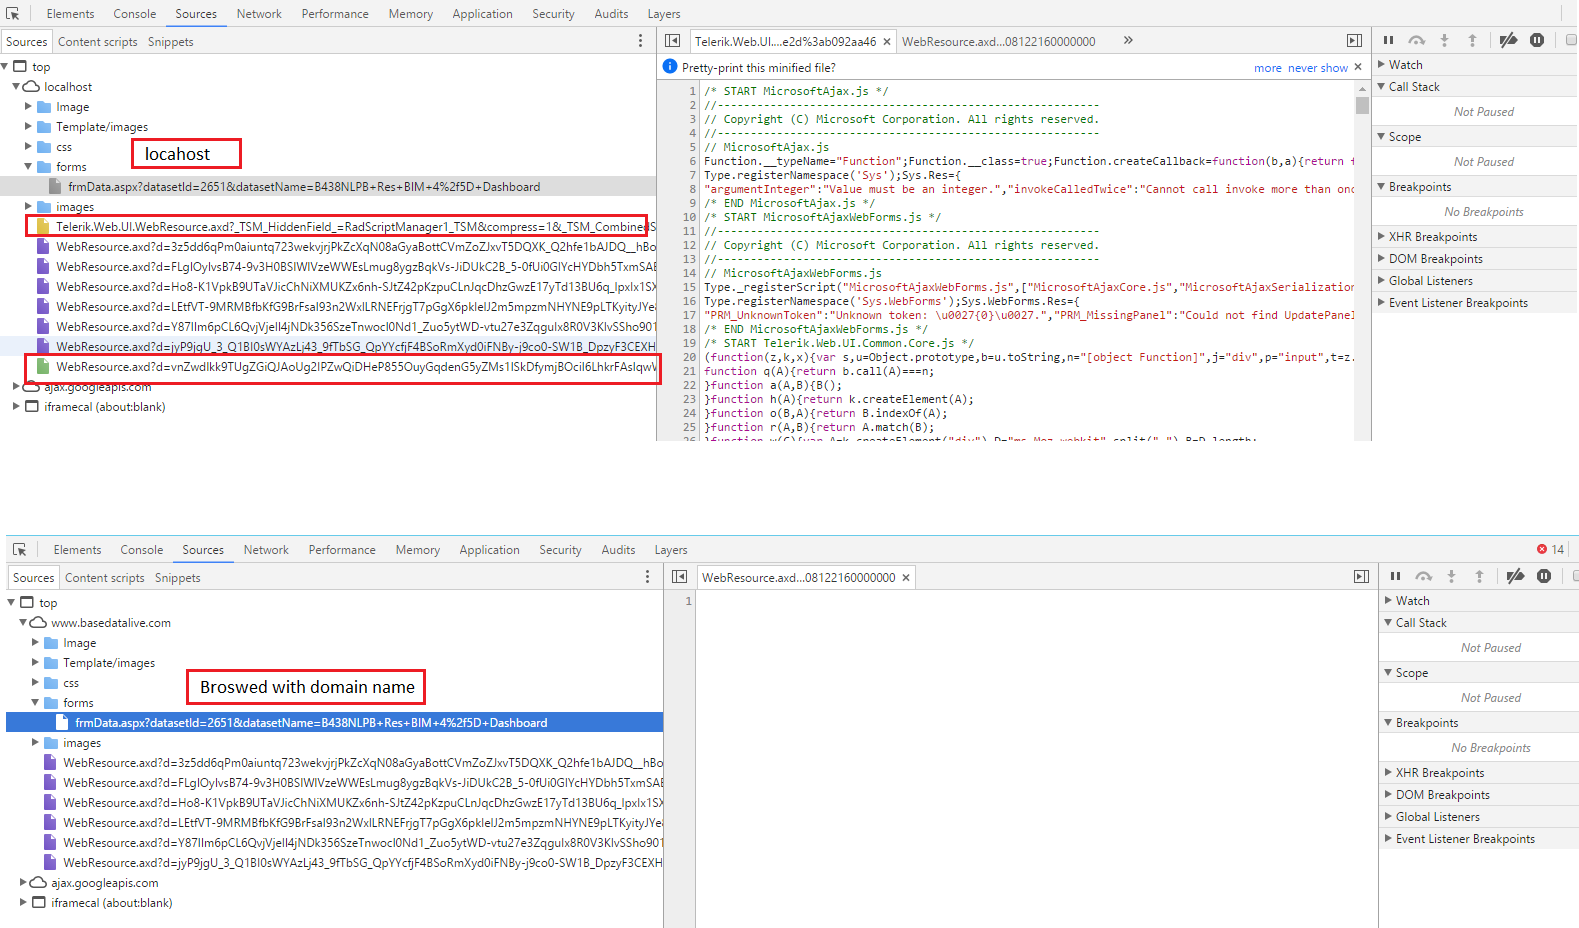This screenshot has height=928, width=1579.
Task: Click the 'never show' link
Action: tap(1318, 68)
